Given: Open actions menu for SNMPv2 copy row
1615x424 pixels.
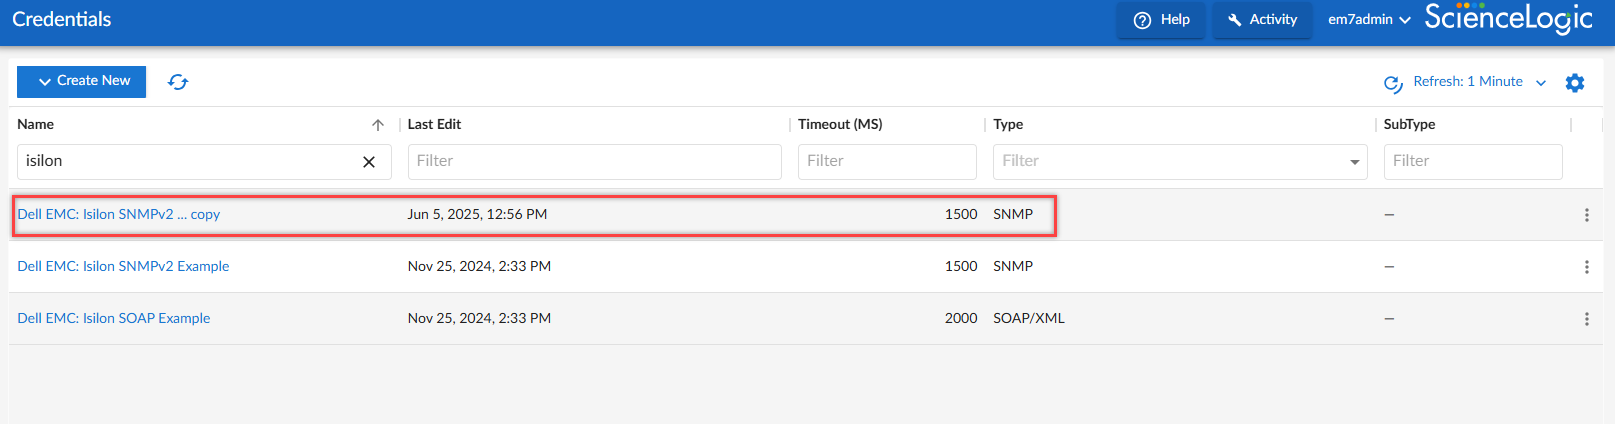Looking at the screenshot, I should (x=1586, y=215).
